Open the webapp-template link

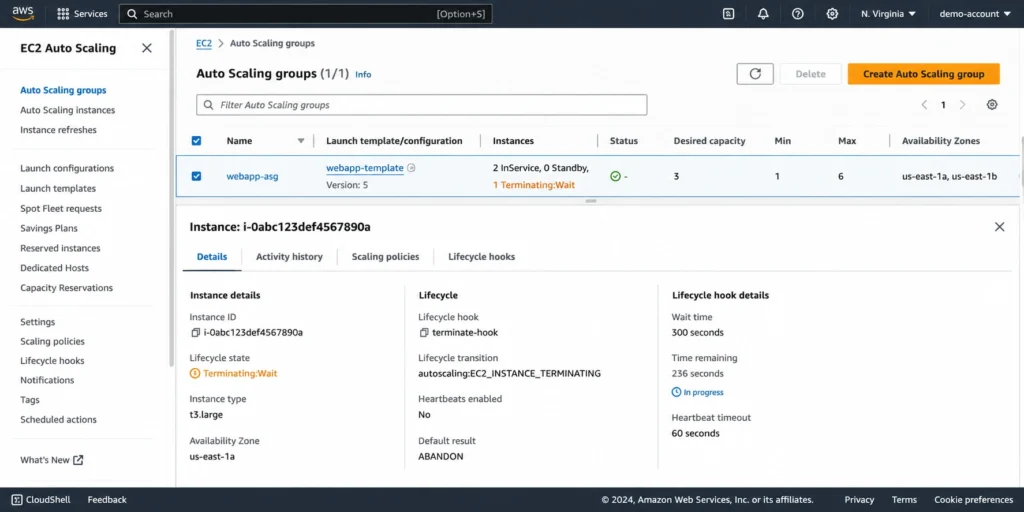pos(365,168)
